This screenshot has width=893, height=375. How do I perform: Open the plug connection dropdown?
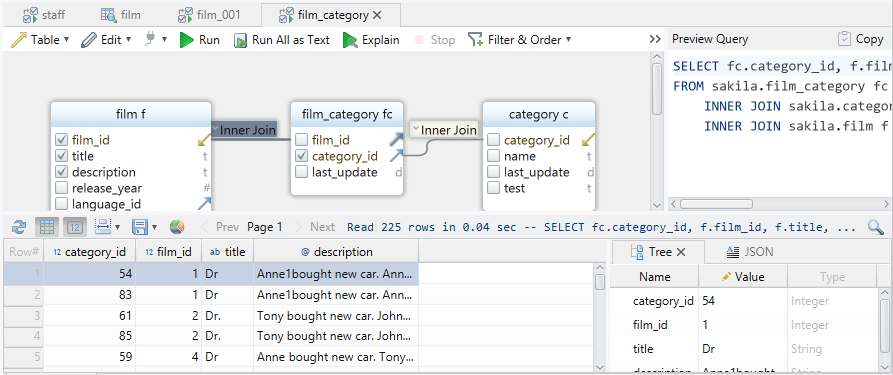coord(156,40)
